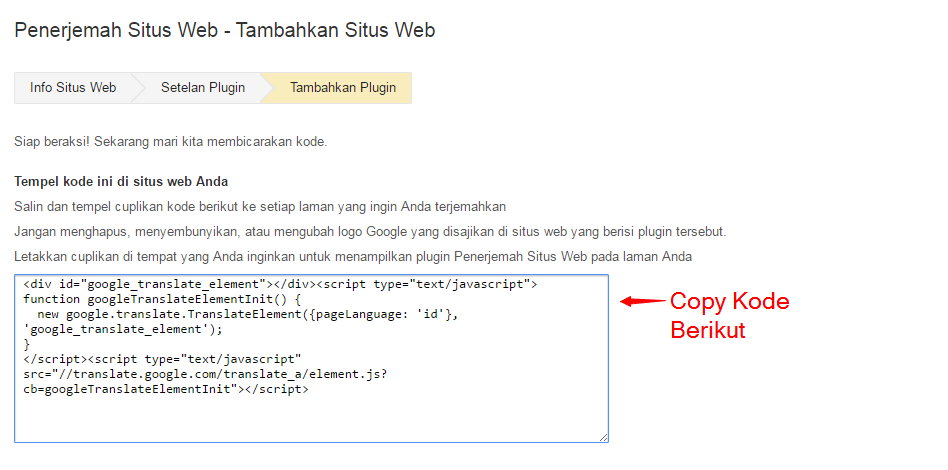
Task: Click the code line 'function googleTranslateElementInit() {'
Action: click(x=162, y=299)
